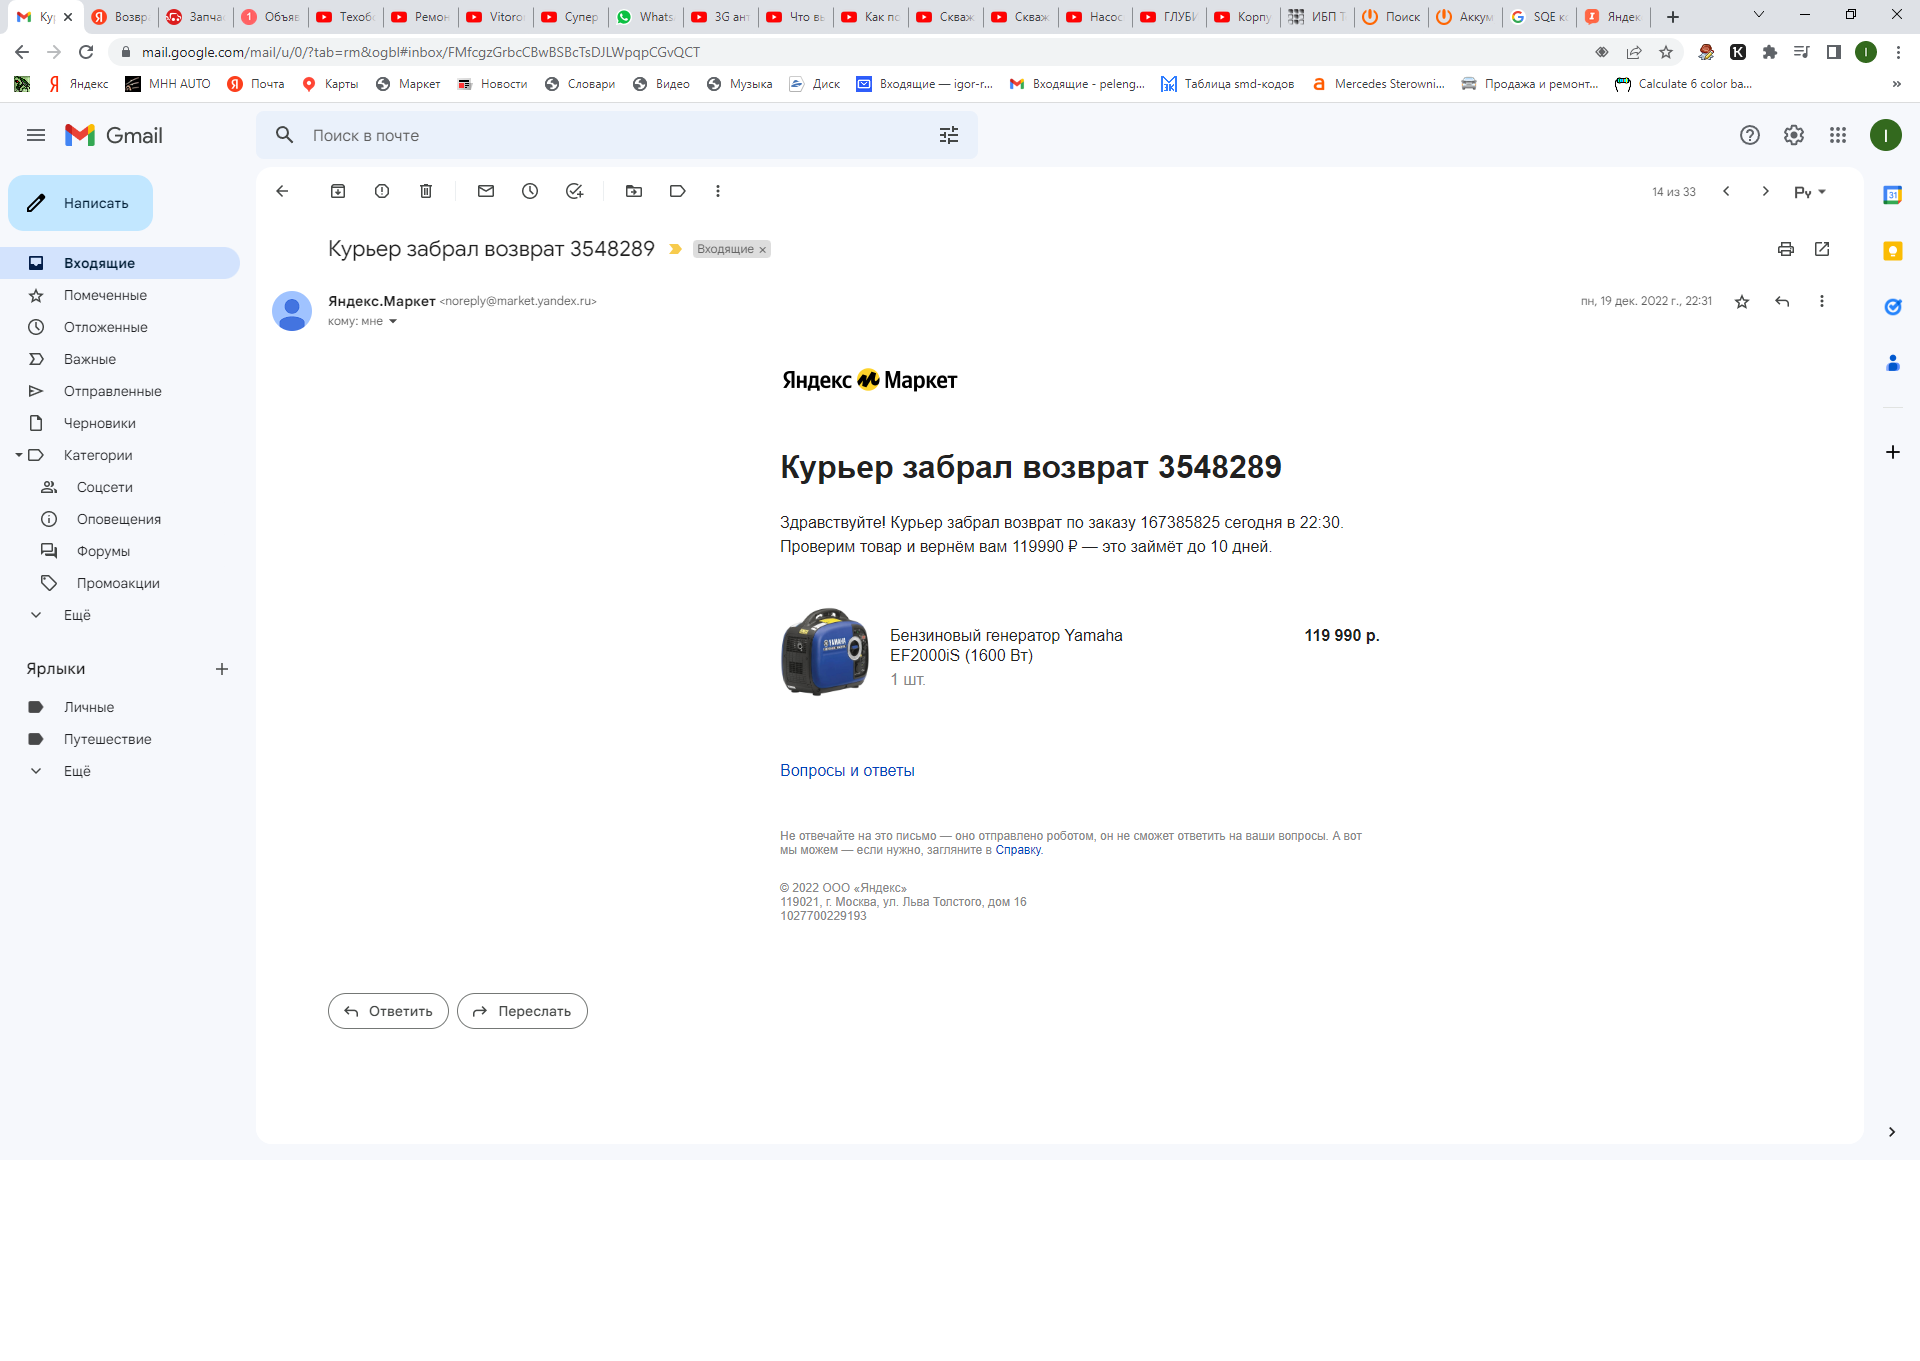Image resolution: width=1920 pixels, height=1361 pixels.
Task: Open Google Tasks side panel
Action: click(1893, 307)
